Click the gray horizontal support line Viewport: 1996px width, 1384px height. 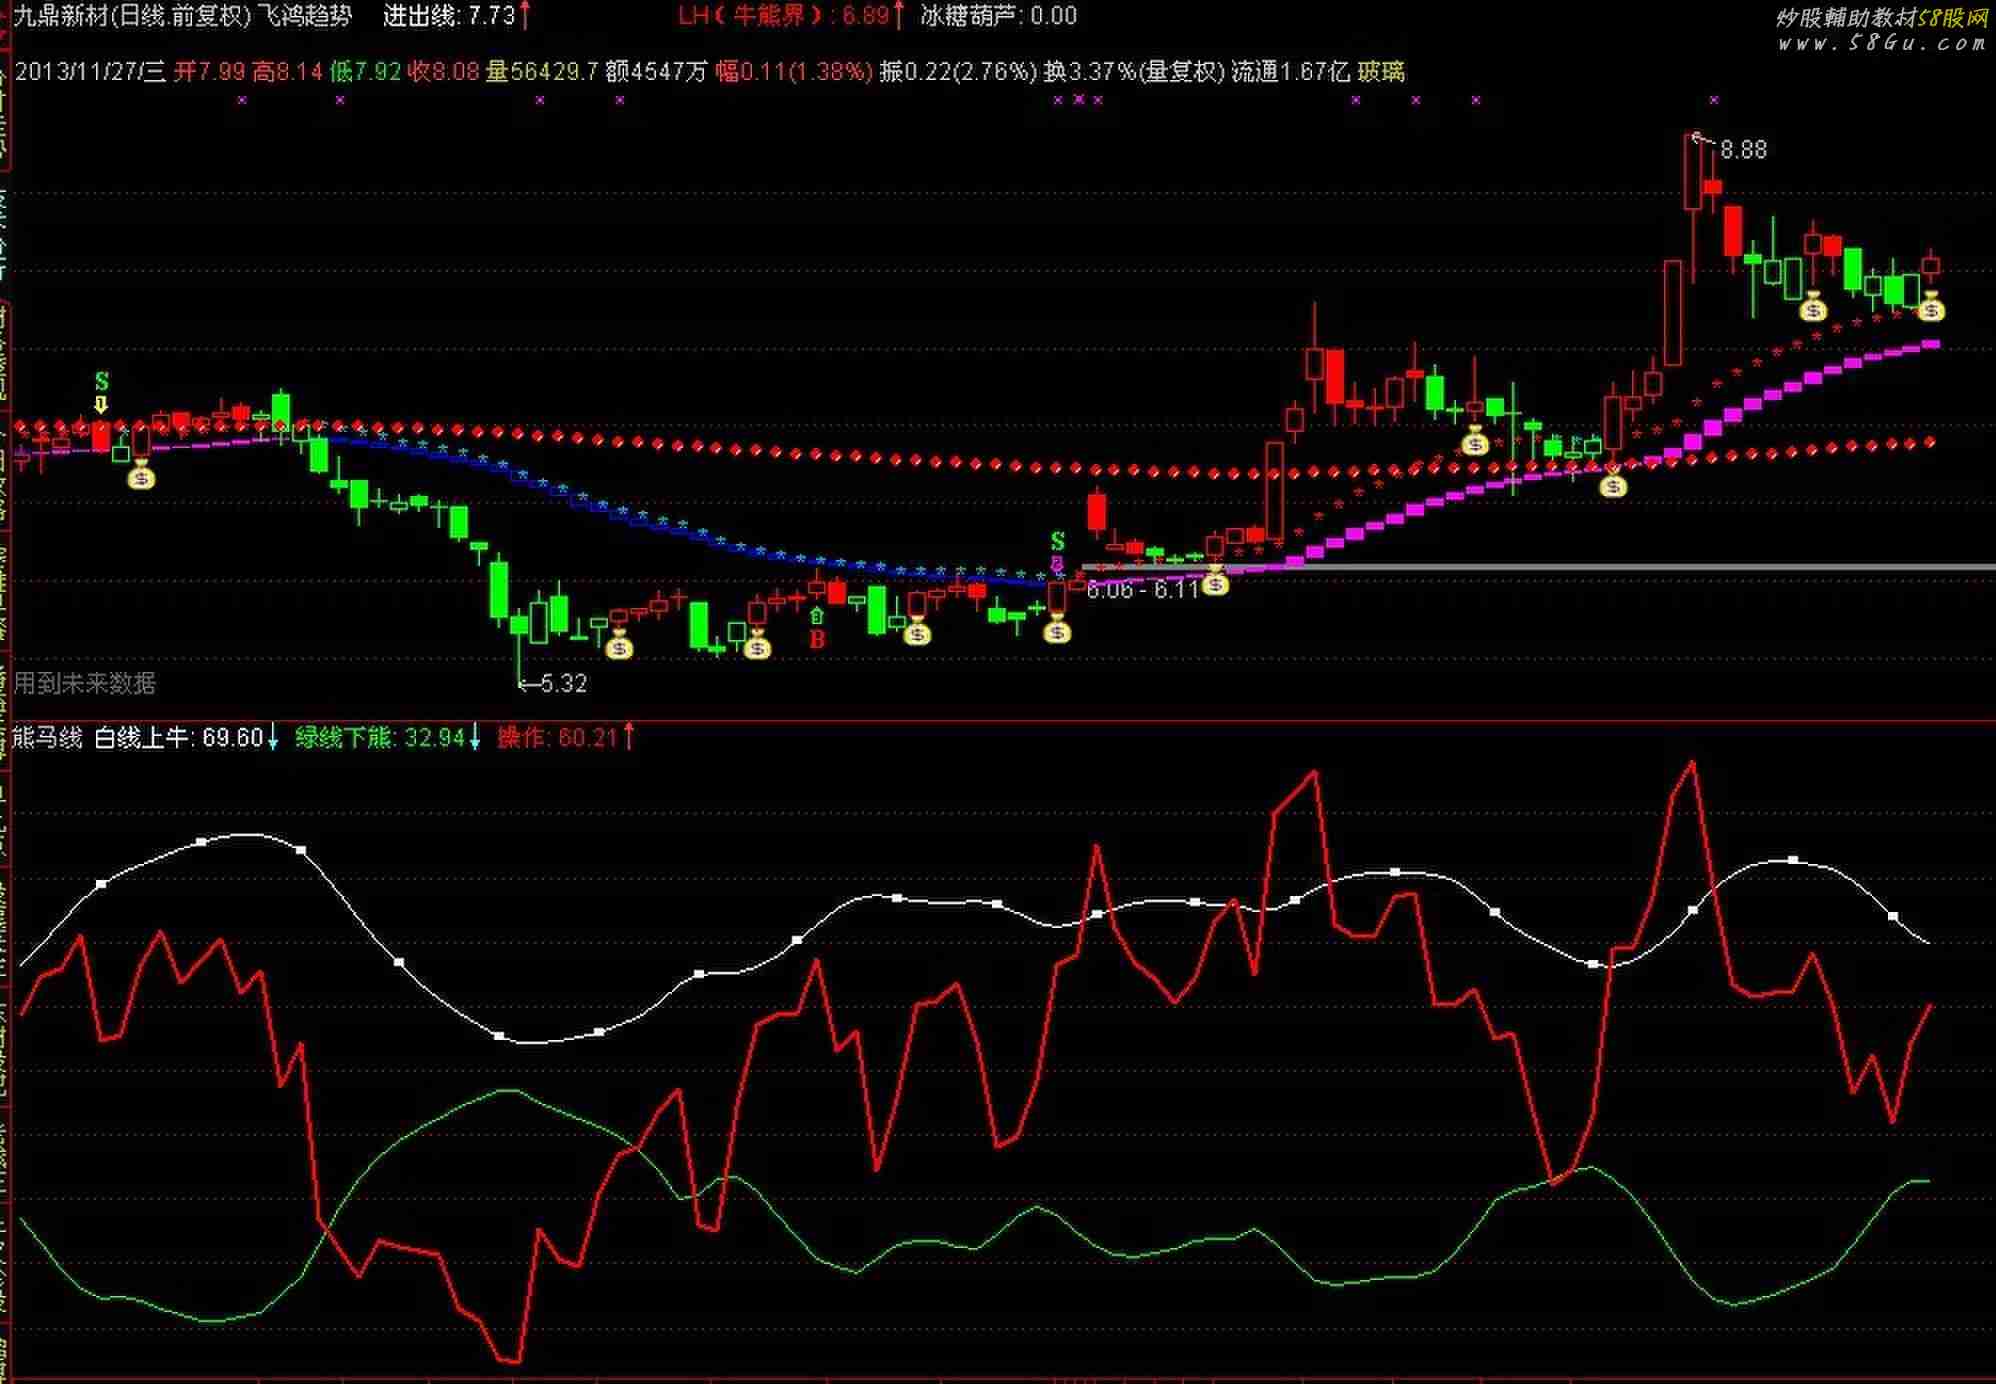pyautogui.click(x=1538, y=567)
